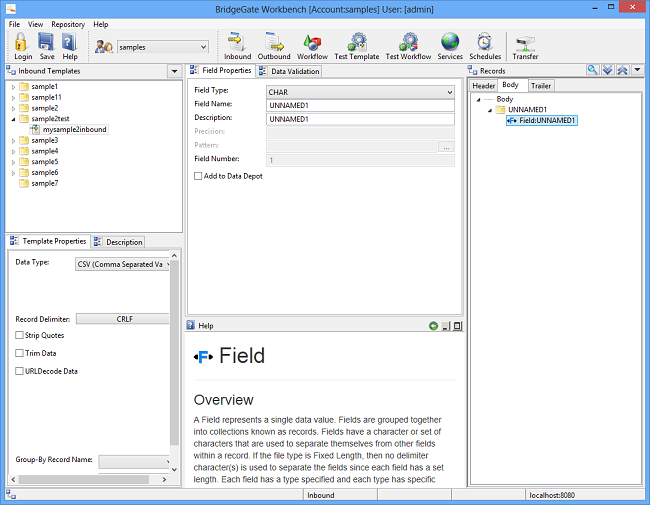Check the Strip Quotes option
The width and height of the screenshot is (650, 505).
pyautogui.click(x=19, y=335)
